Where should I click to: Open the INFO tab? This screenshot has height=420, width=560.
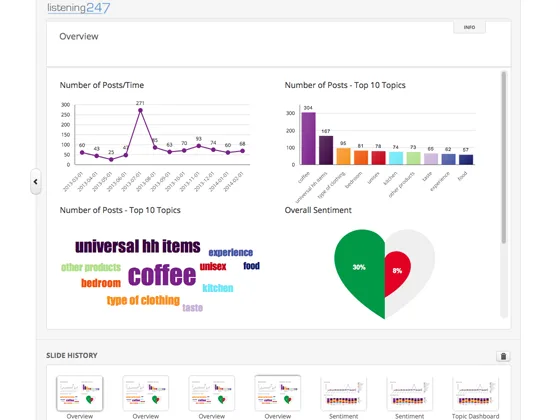[469, 27]
